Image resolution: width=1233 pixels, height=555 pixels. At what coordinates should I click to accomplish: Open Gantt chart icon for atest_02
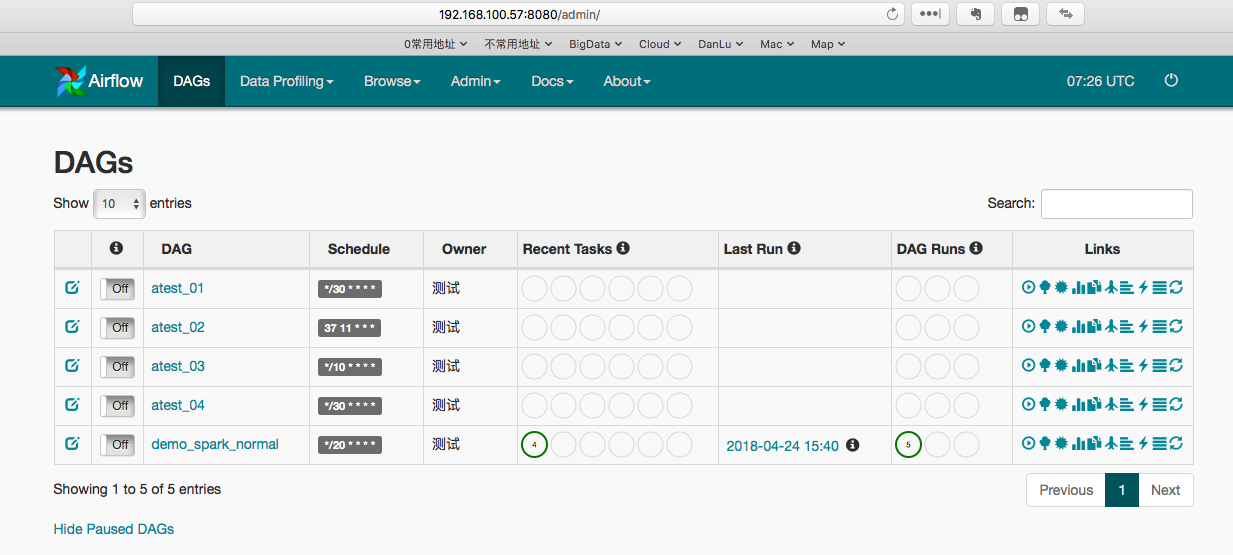1127,326
